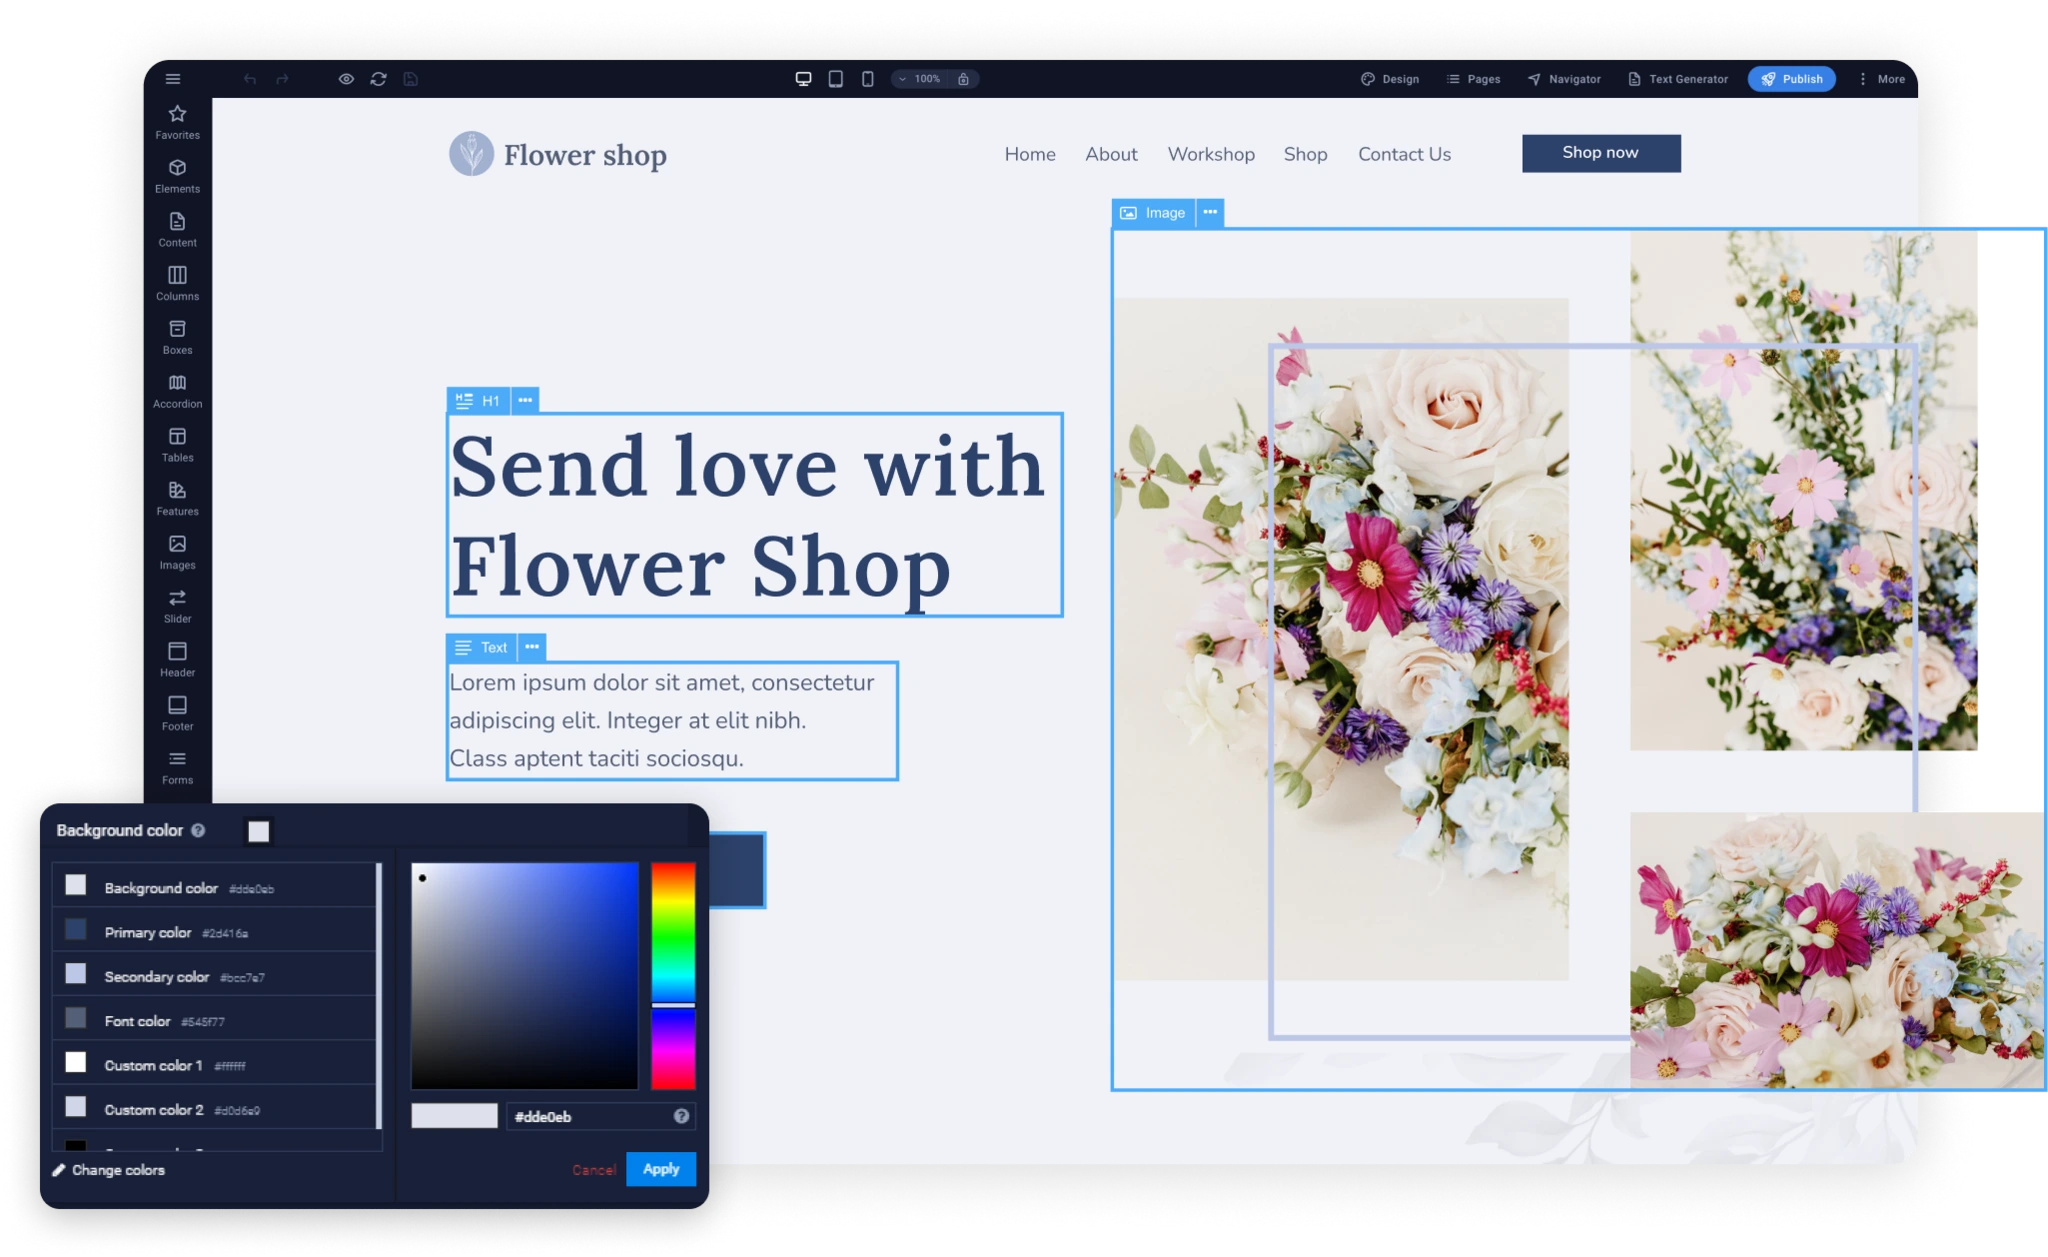
Task: Open the H1 block options menu
Action: [525, 400]
